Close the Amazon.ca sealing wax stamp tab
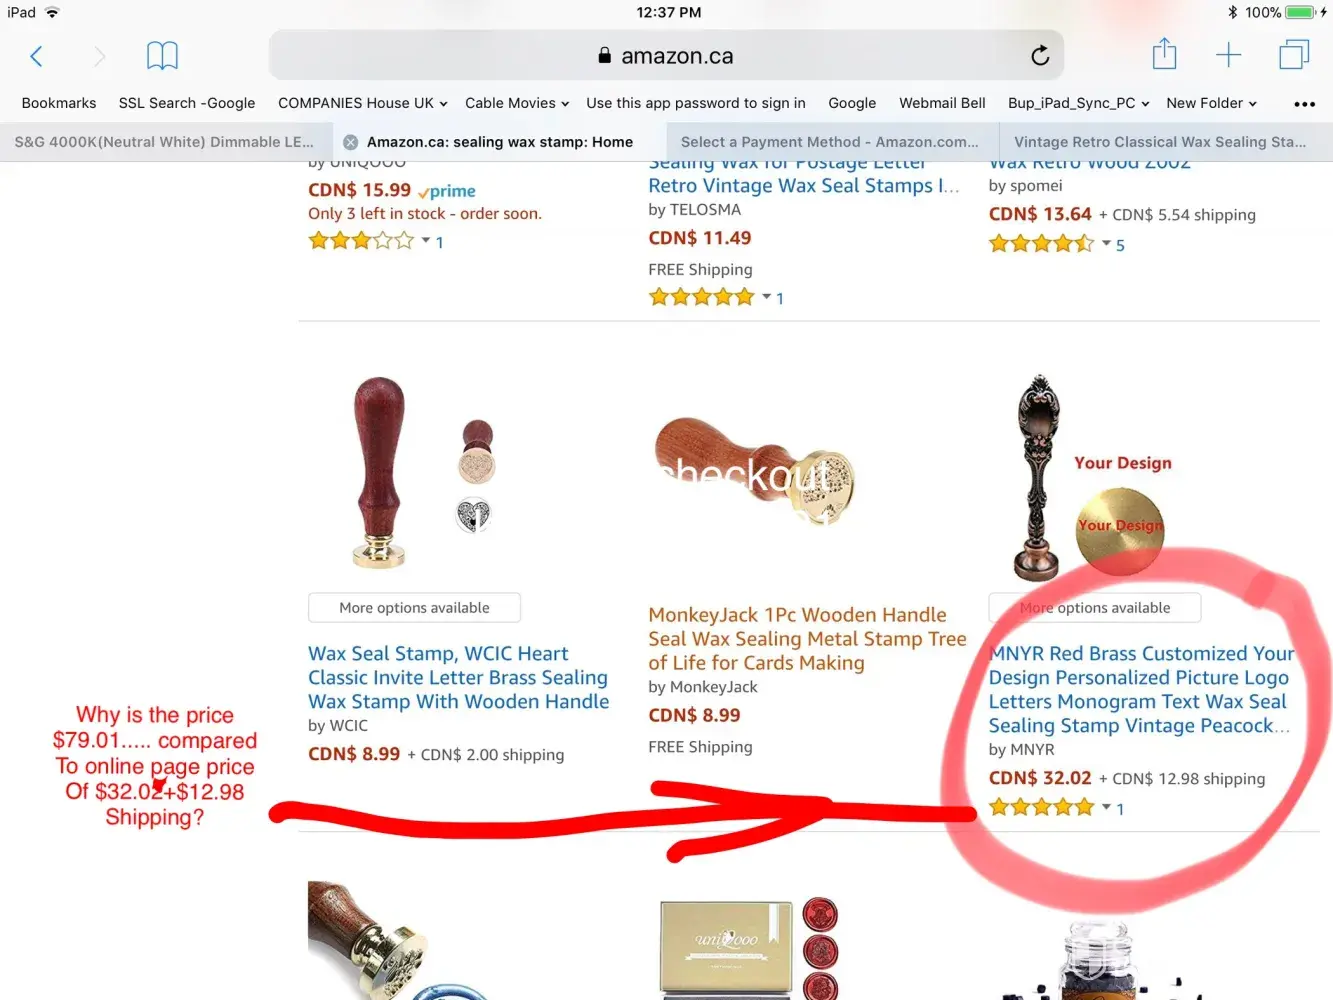 [x=350, y=142]
